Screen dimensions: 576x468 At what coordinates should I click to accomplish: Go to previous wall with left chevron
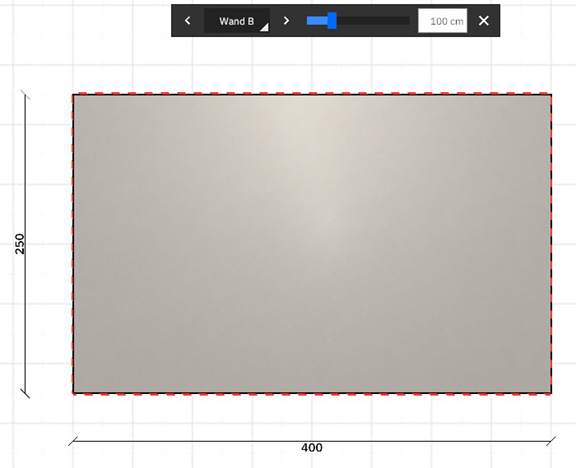[188, 21]
